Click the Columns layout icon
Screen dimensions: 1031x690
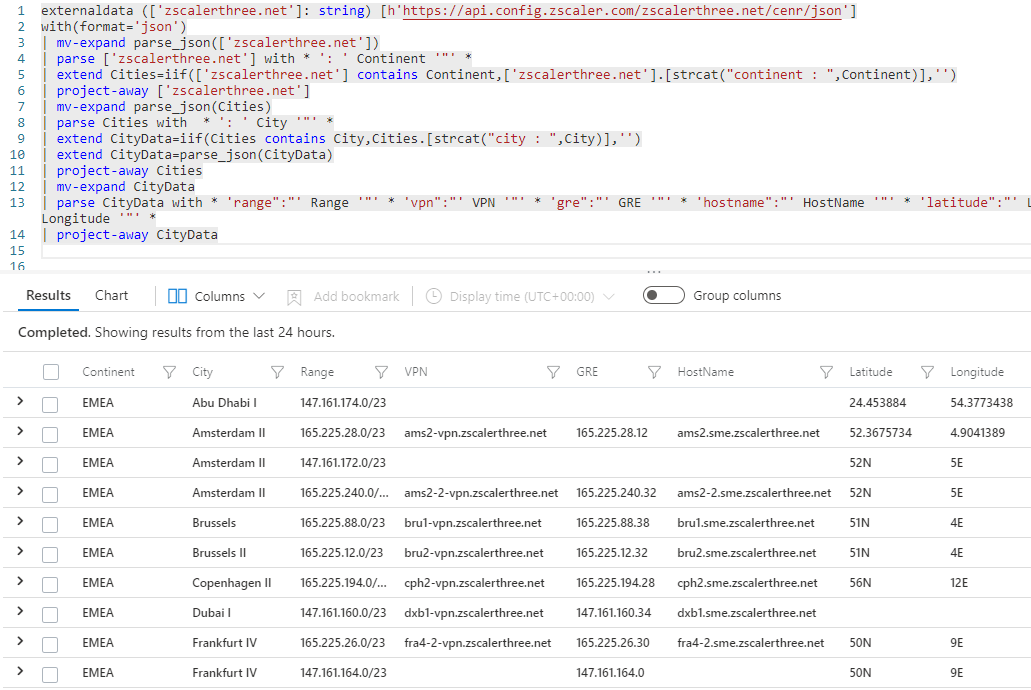[x=178, y=296]
